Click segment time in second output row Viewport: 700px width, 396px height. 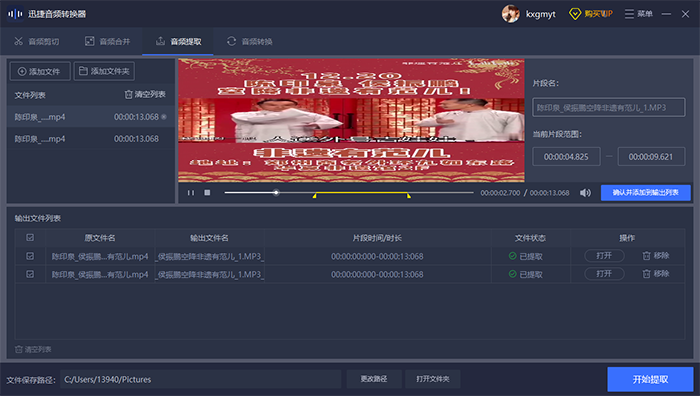click(x=377, y=274)
